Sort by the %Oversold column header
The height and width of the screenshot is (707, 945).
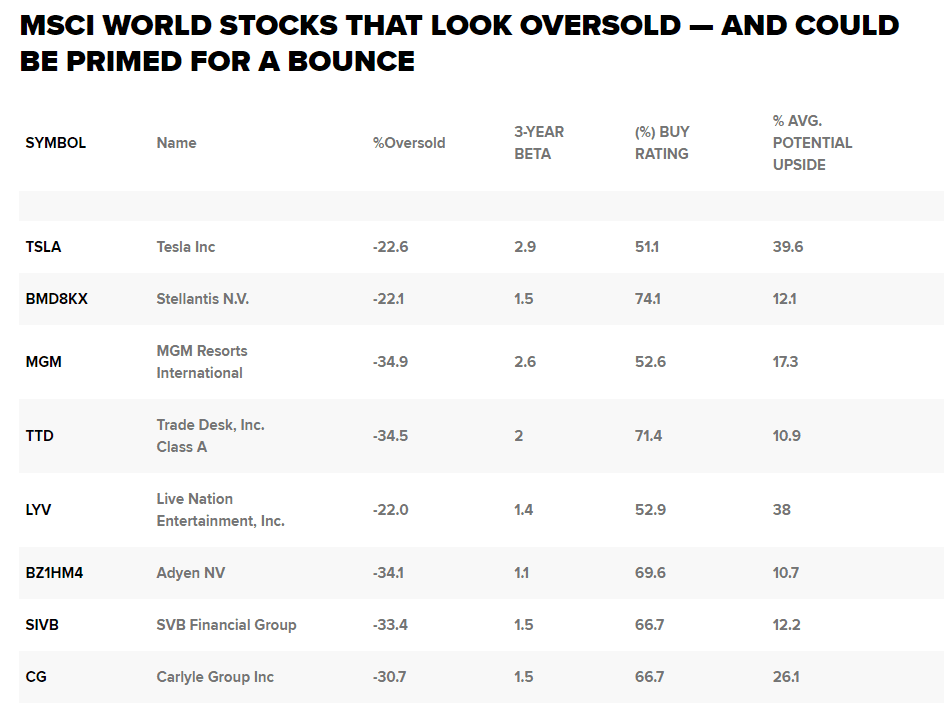[409, 143]
